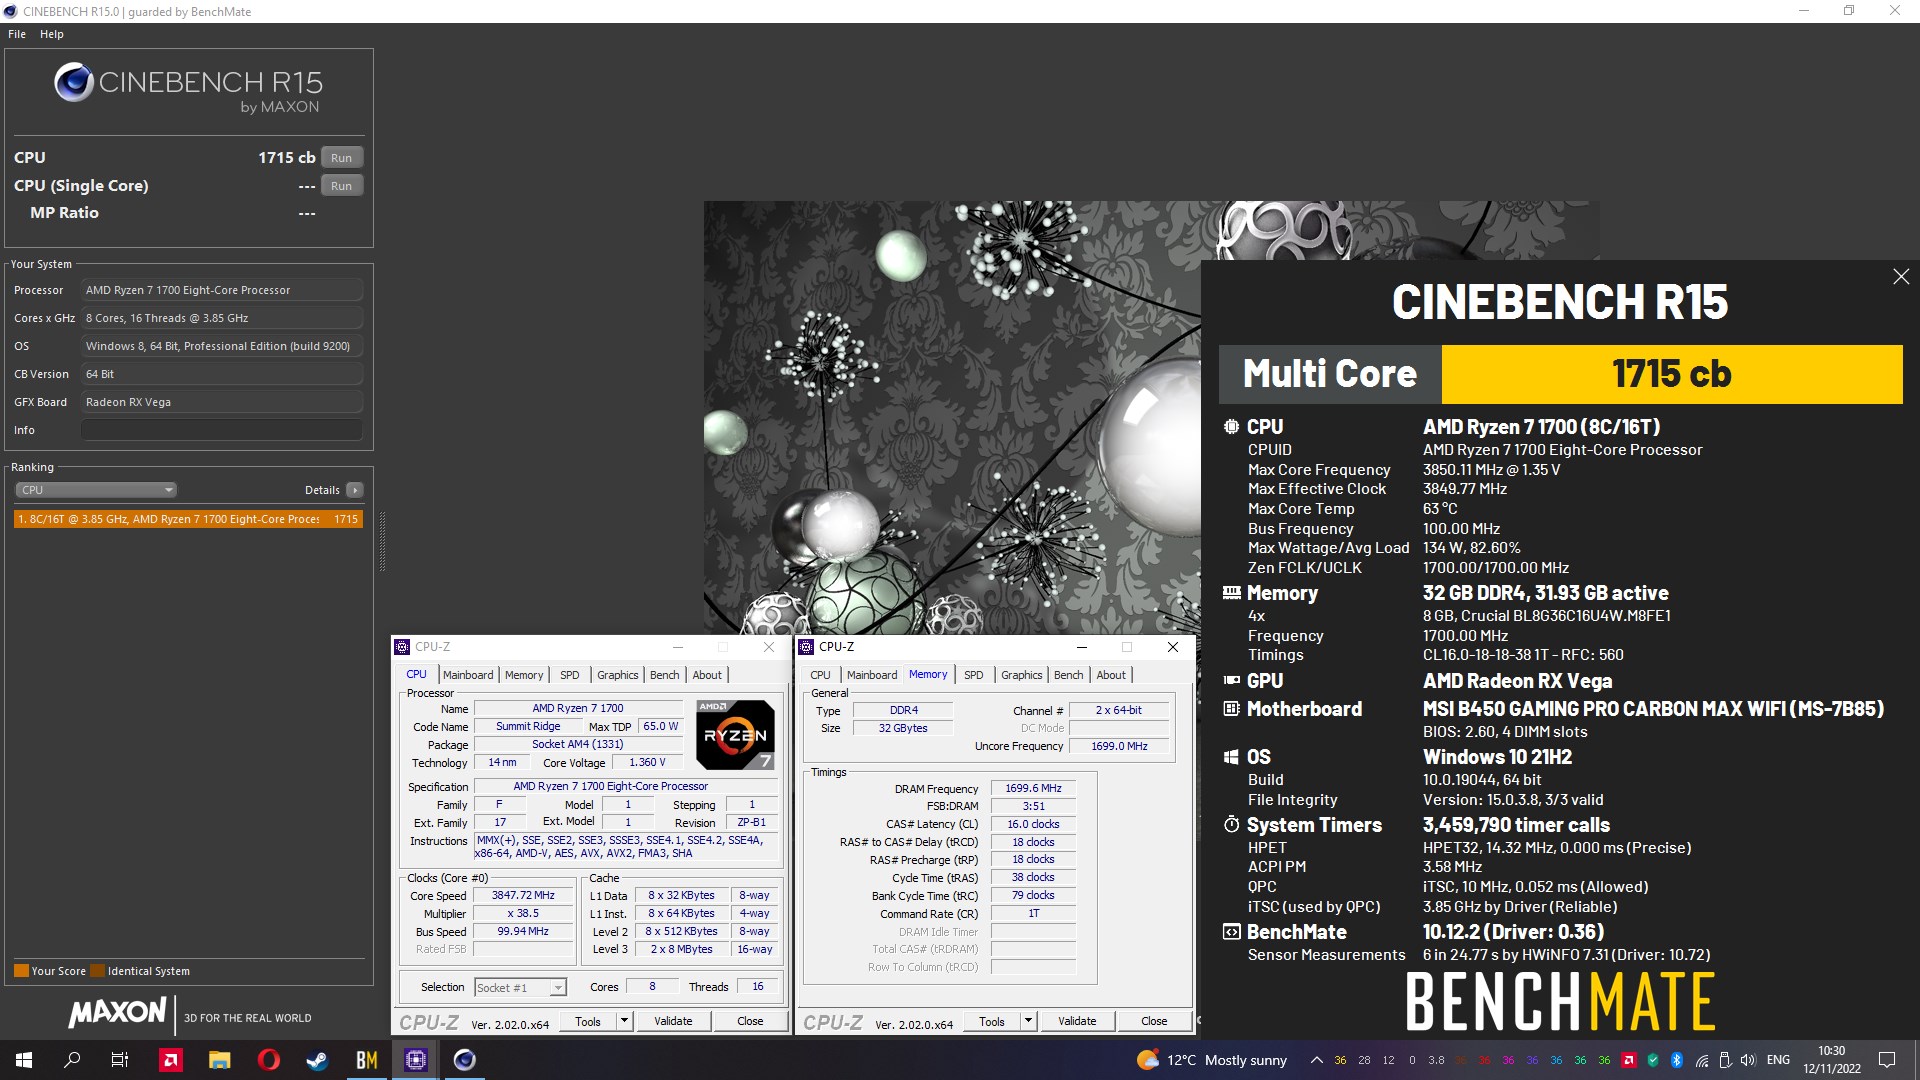The width and height of the screenshot is (1920, 1080).
Task: Open the Start menu
Action: click(x=24, y=1060)
